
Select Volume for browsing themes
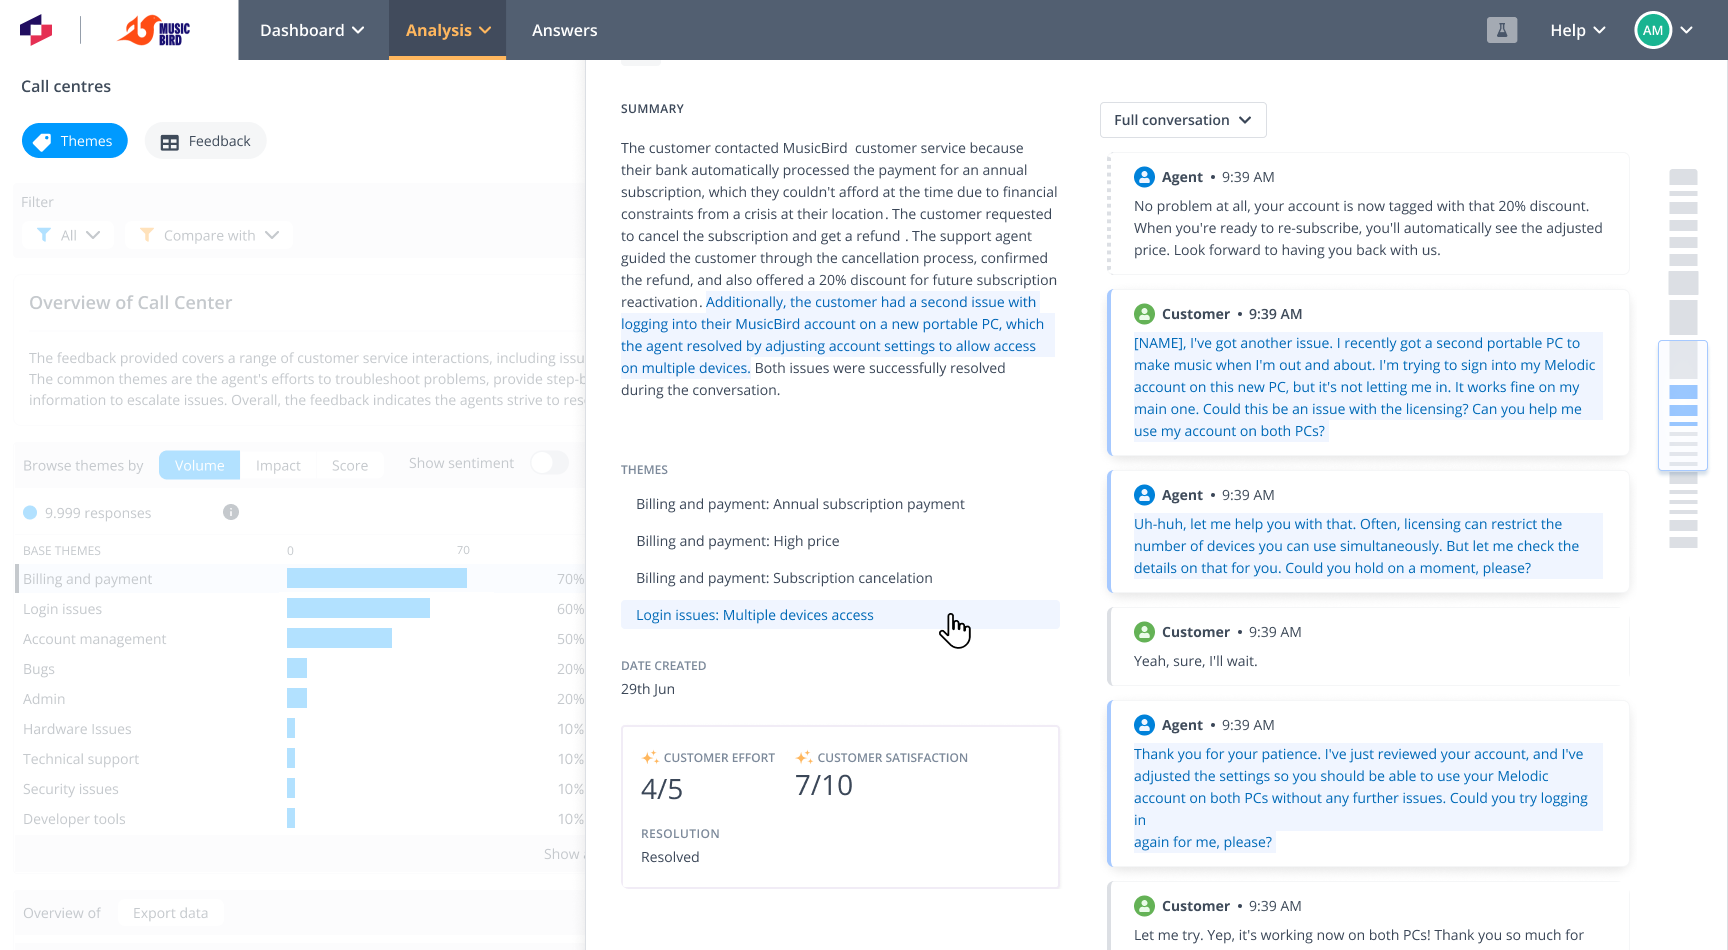200,465
